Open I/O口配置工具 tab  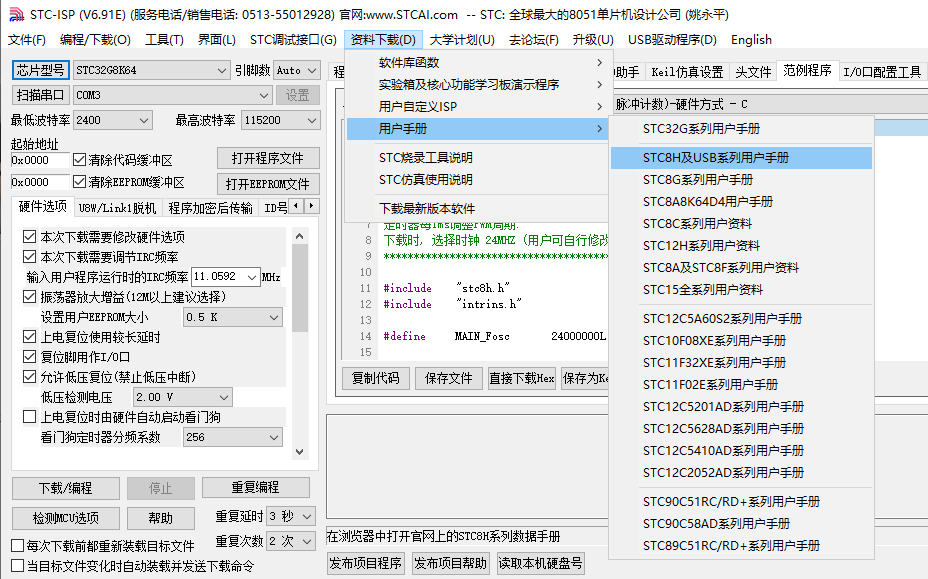coord(882,72)
